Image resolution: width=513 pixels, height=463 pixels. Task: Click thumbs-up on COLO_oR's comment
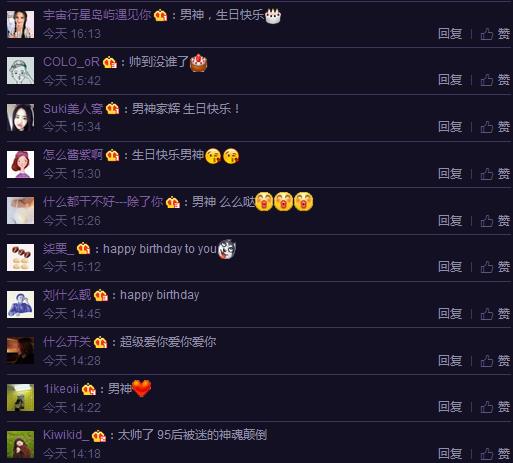(x=495, y=80)
